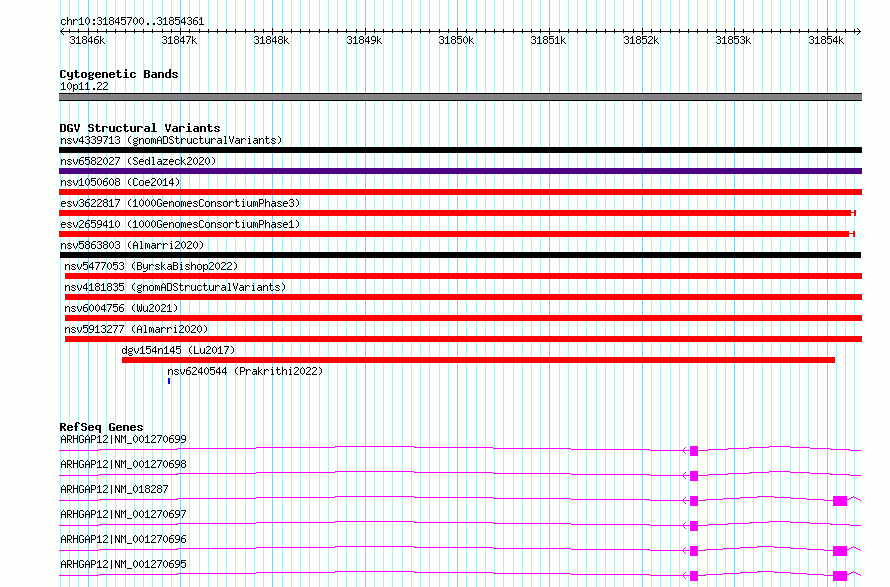Click the nsv5477053 (ByrskaBishop2022) label
Image resolution: width=890 pixels, height=587 pixels.
tap(151, 266)
